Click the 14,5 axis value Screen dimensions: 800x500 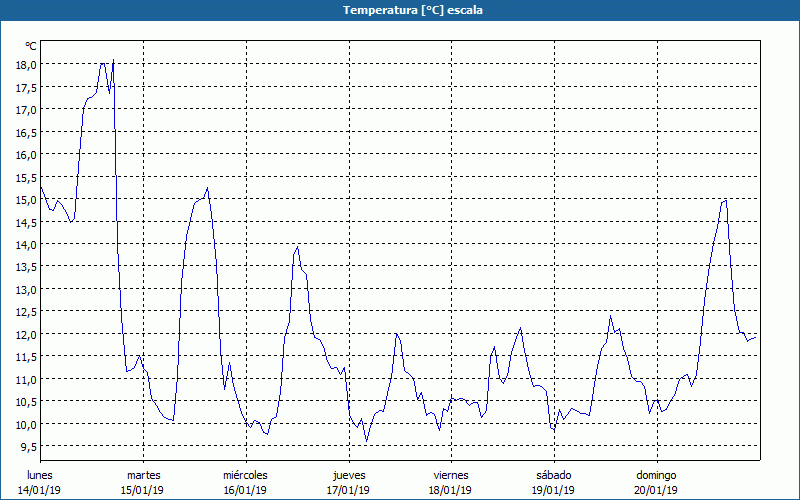coord(28,222)
